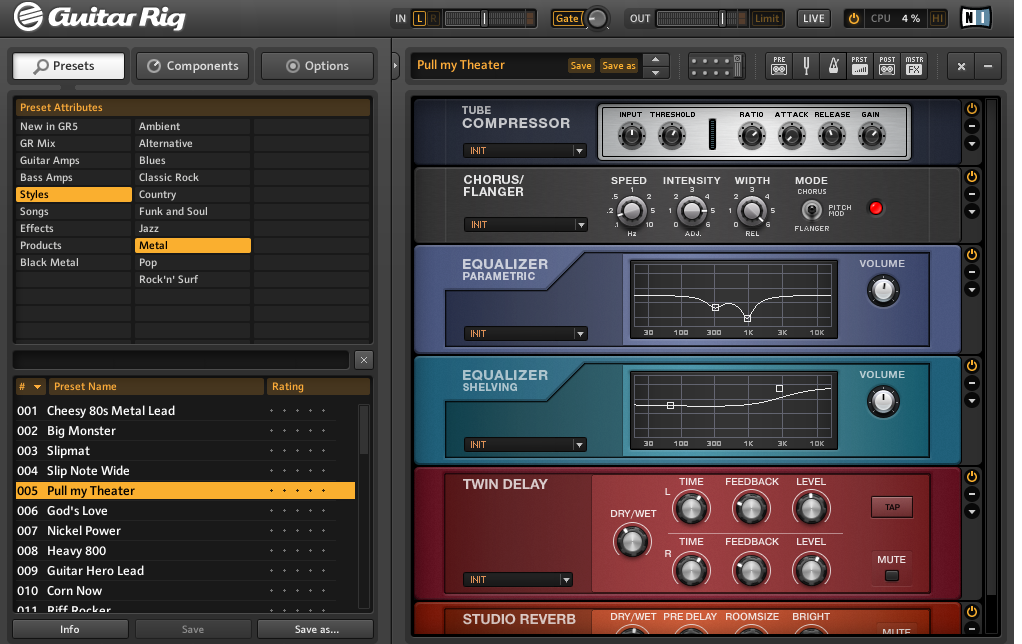Minimize the Tube Compressor module
The height and width of the screenshot is (644, 1022).
[x=971, y=126]
